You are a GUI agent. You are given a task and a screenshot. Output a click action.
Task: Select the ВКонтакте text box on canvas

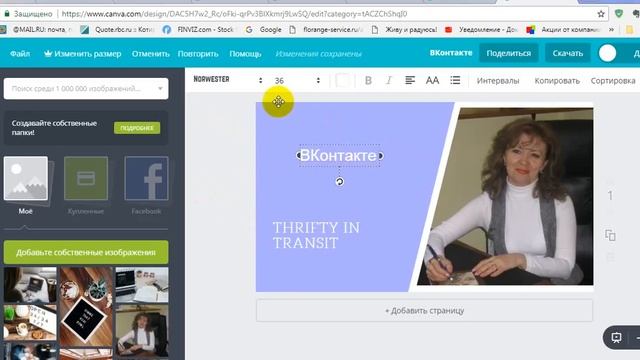338,155
